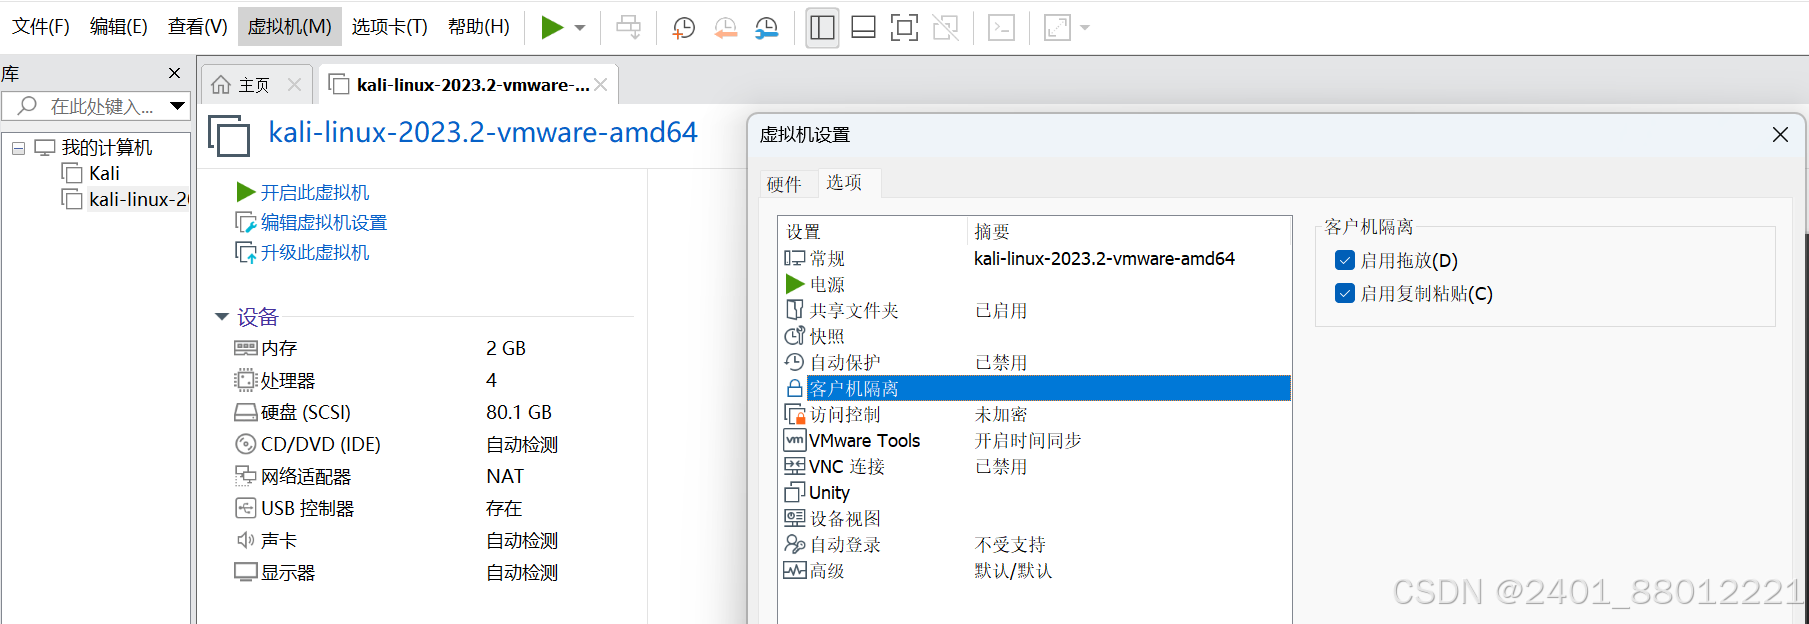Open the 文件(F) menu
Image resolution: width=1809 pixels, height=624 pixels.
[x=41, y=27]
